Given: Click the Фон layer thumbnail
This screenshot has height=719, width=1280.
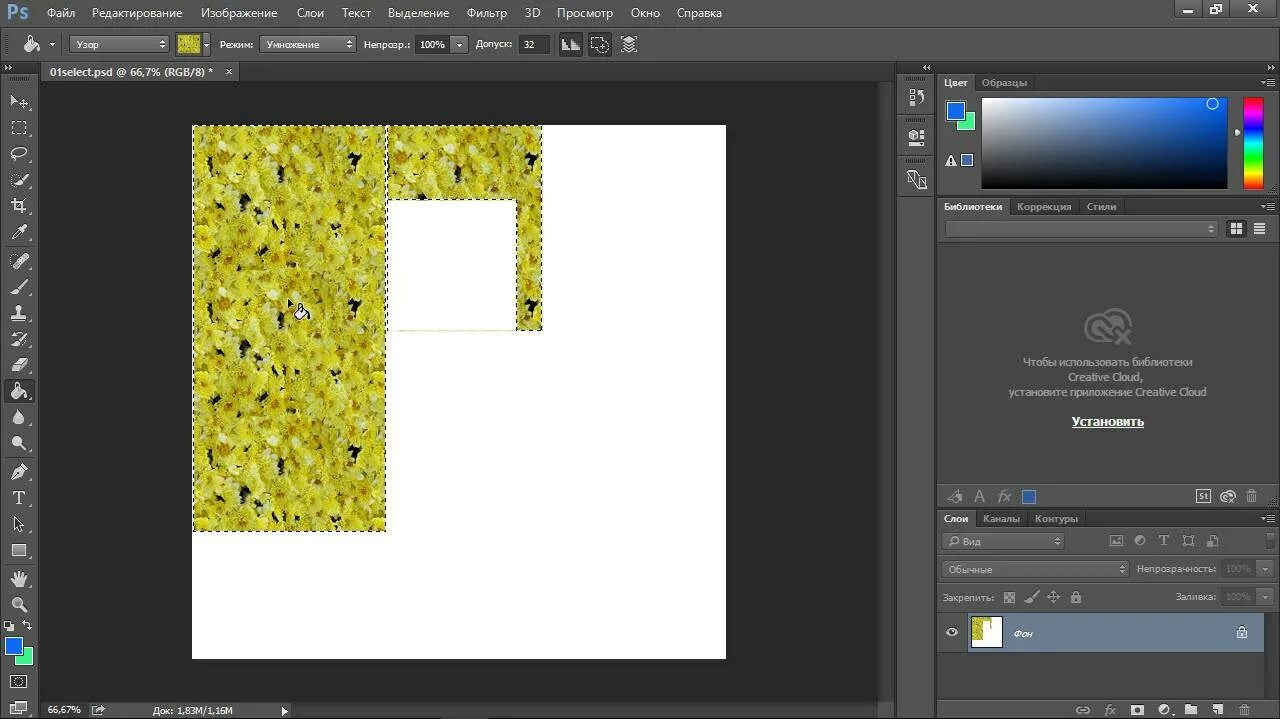Looking at the screenshot, I should tap(986, 632).
